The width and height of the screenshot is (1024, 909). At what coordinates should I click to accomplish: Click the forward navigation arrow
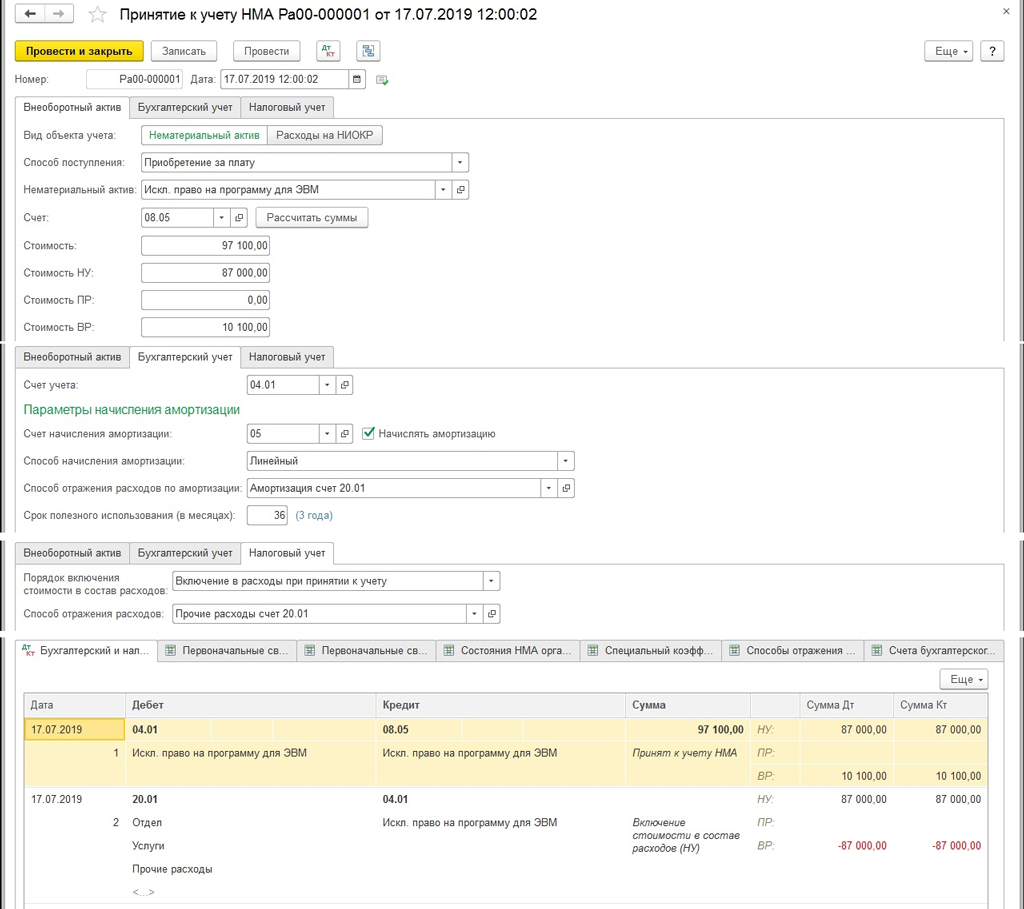point(59,14)
